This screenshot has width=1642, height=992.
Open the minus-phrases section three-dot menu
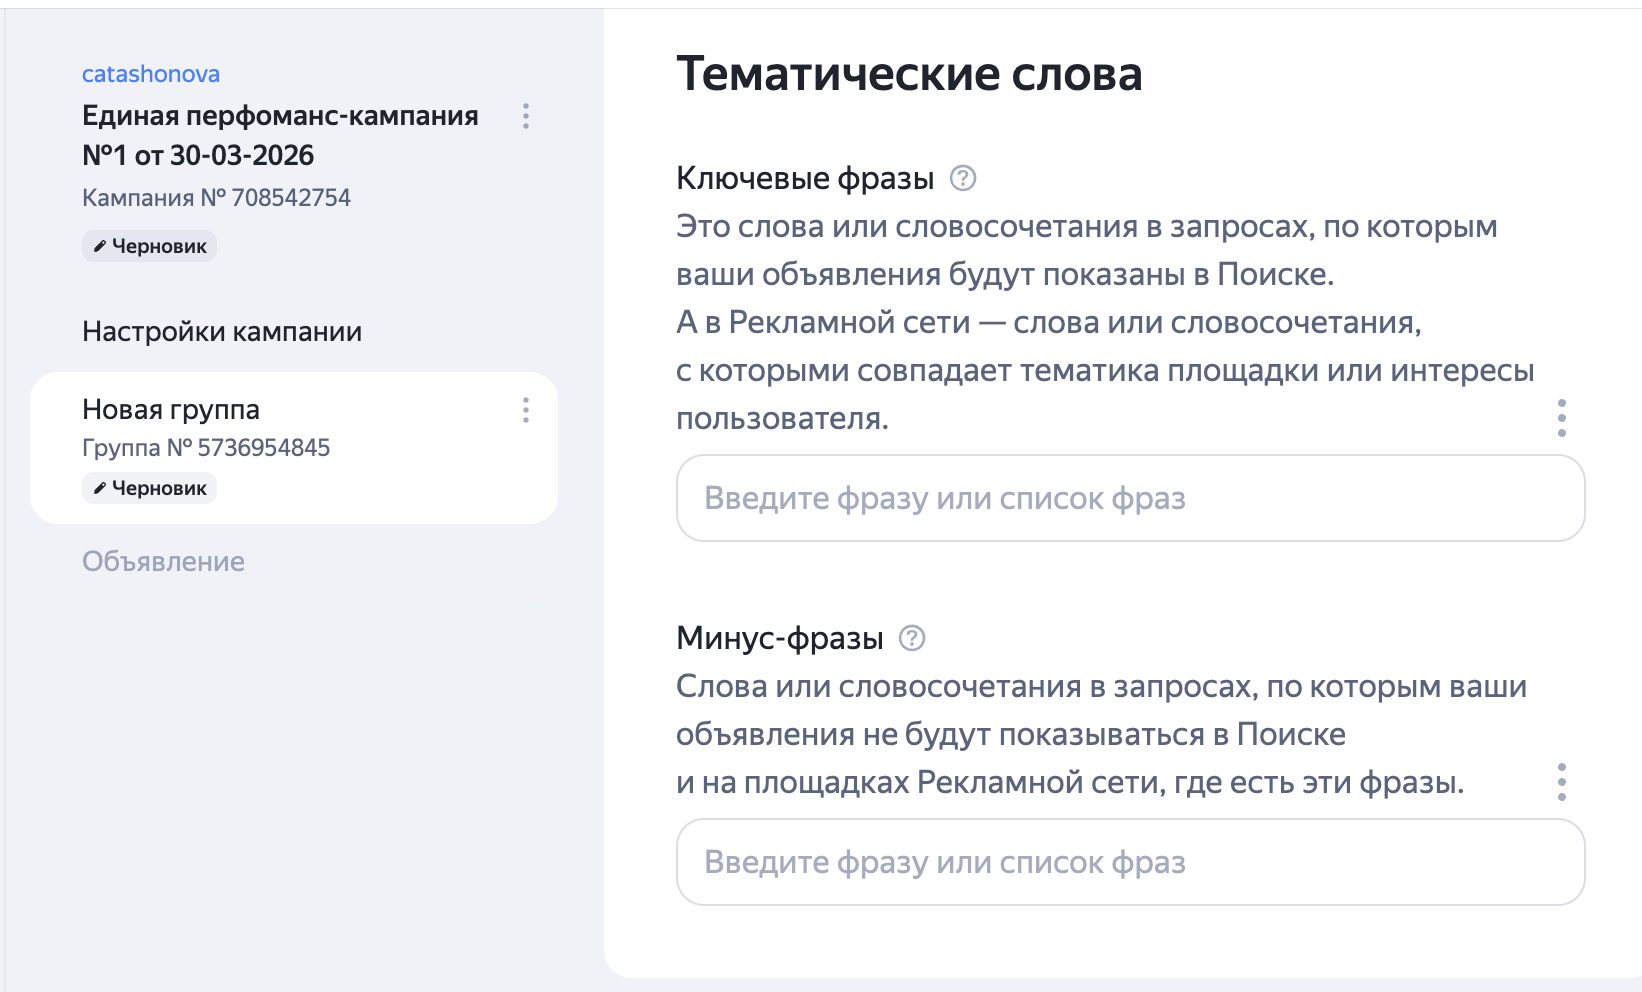pos(1562,782)
